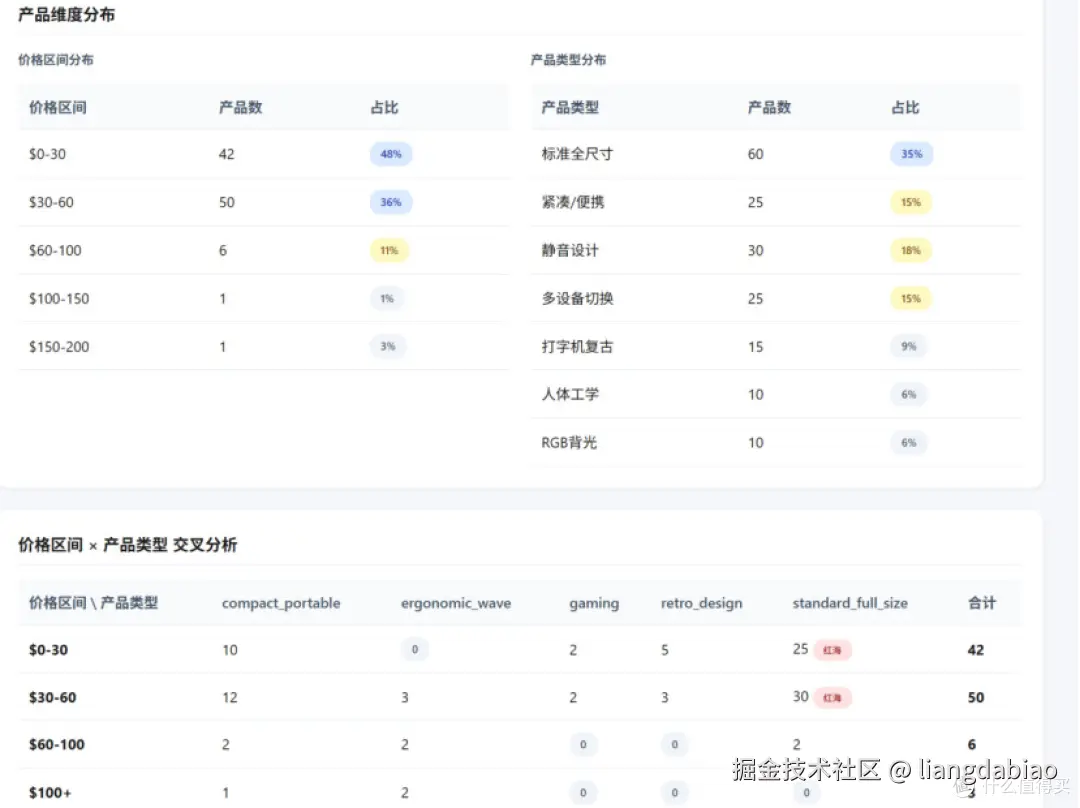Select the 打字机复古 product type

(x=577, y=346)
